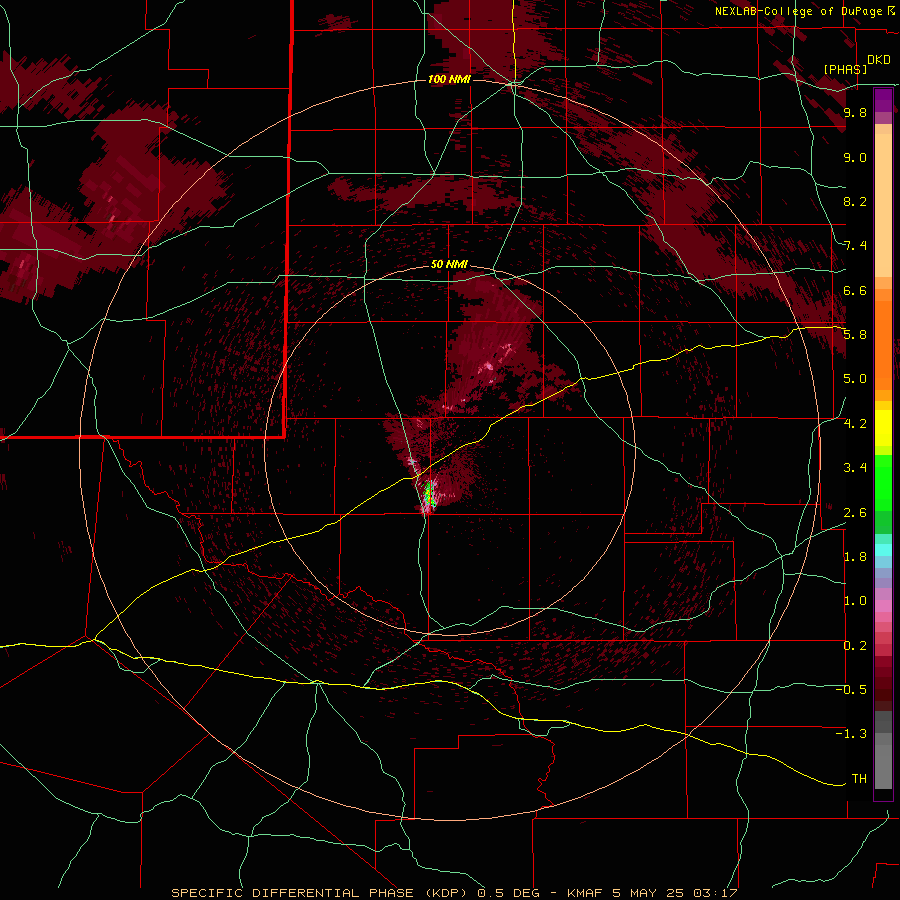Click the 7.4 value on color scale
This screenshot has height=900, width=900.
[855, 246]
